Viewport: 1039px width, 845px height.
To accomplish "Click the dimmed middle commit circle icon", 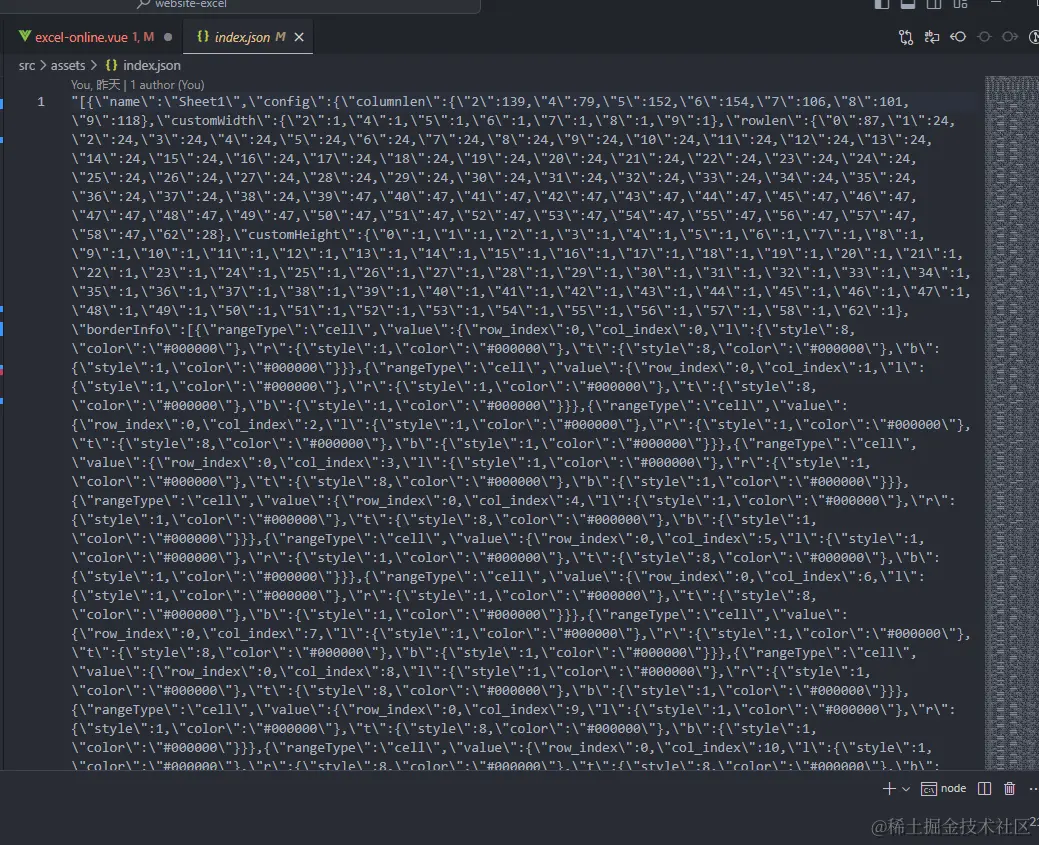I will (x=984, y=37).
